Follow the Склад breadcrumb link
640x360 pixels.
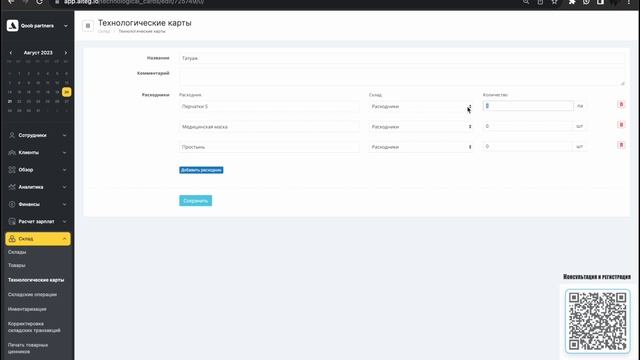104,31
